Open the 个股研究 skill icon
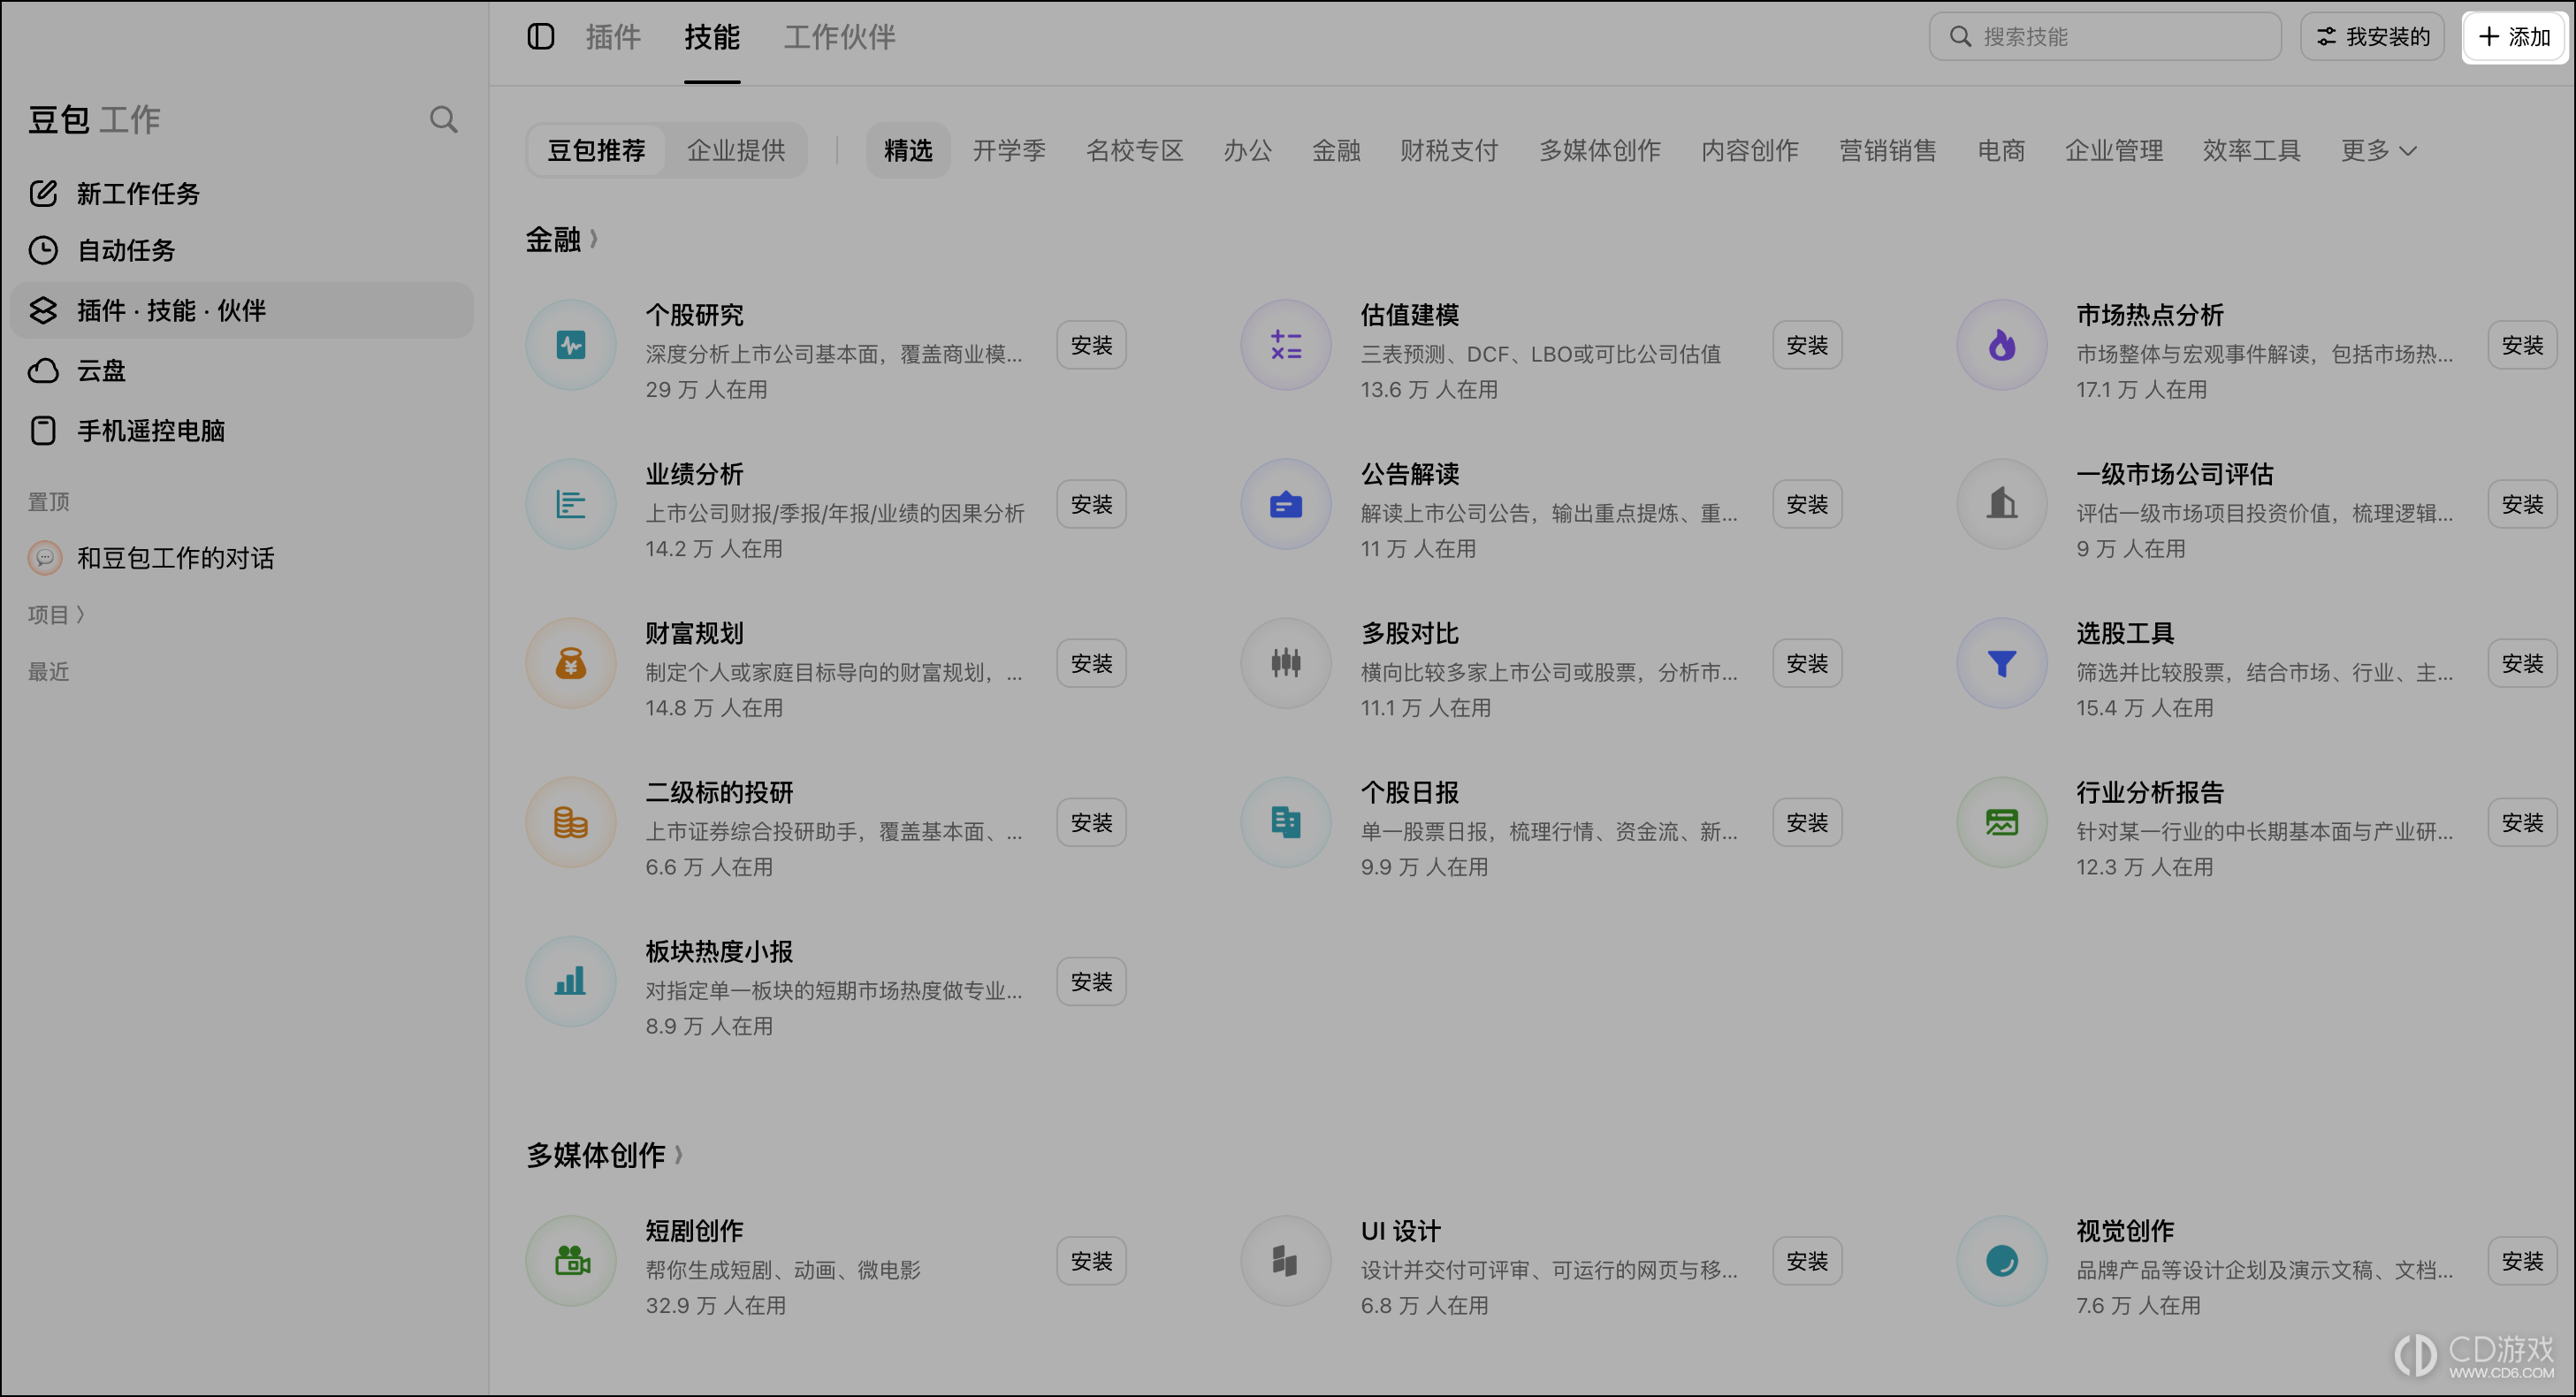2576x1397 pixels. coord(571,345)
